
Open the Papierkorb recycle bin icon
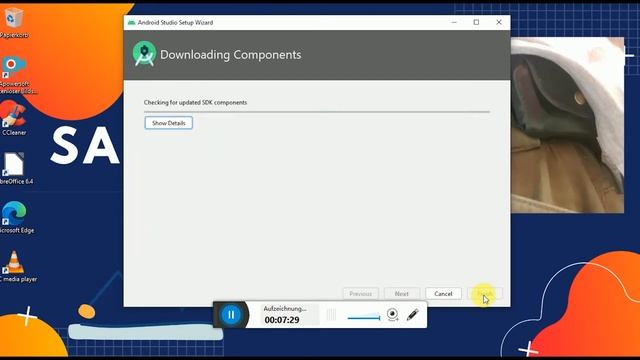tap(14, 22)
